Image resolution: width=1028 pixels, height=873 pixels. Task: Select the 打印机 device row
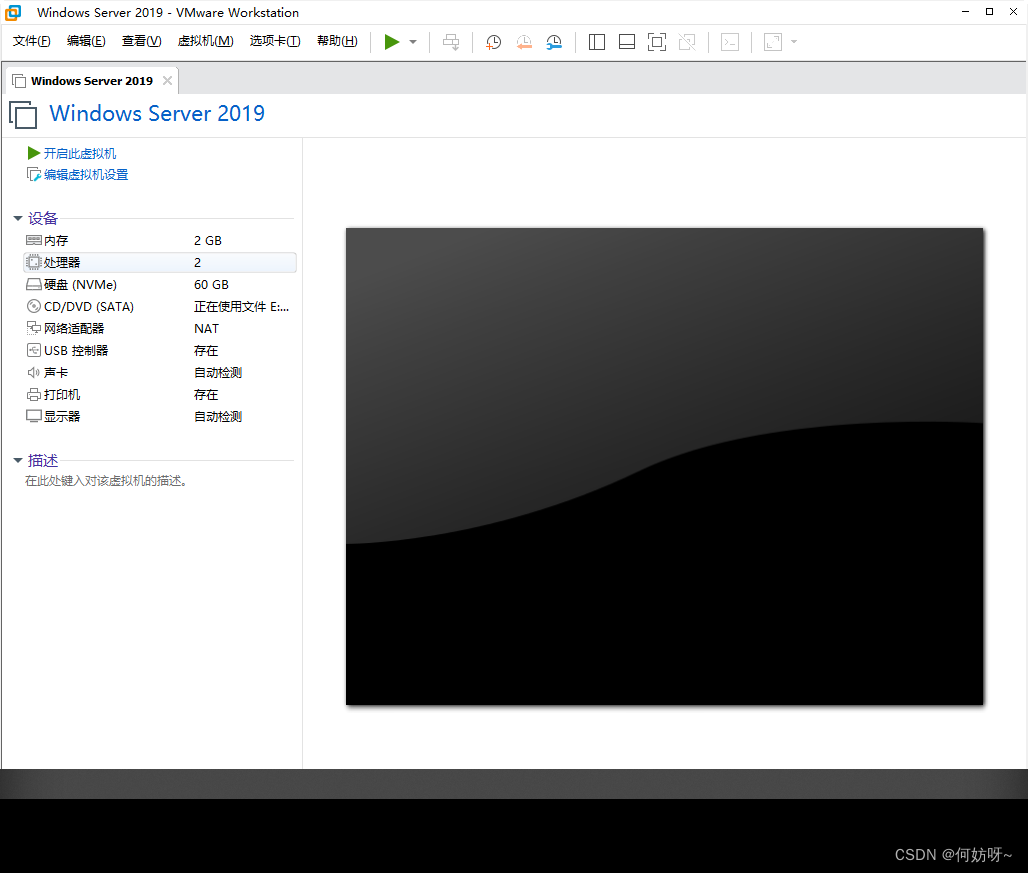(159, 395)
